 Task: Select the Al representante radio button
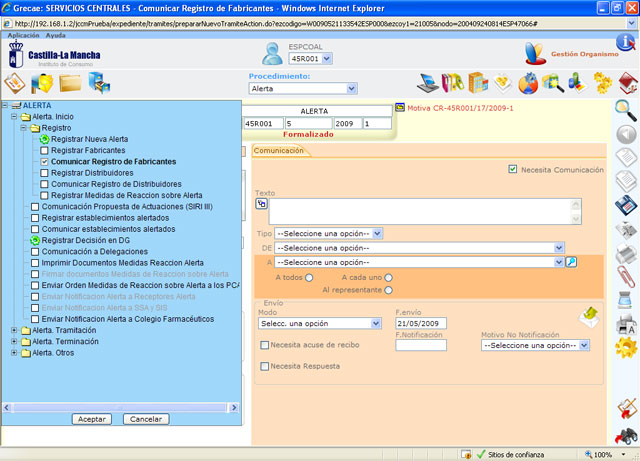388,290
